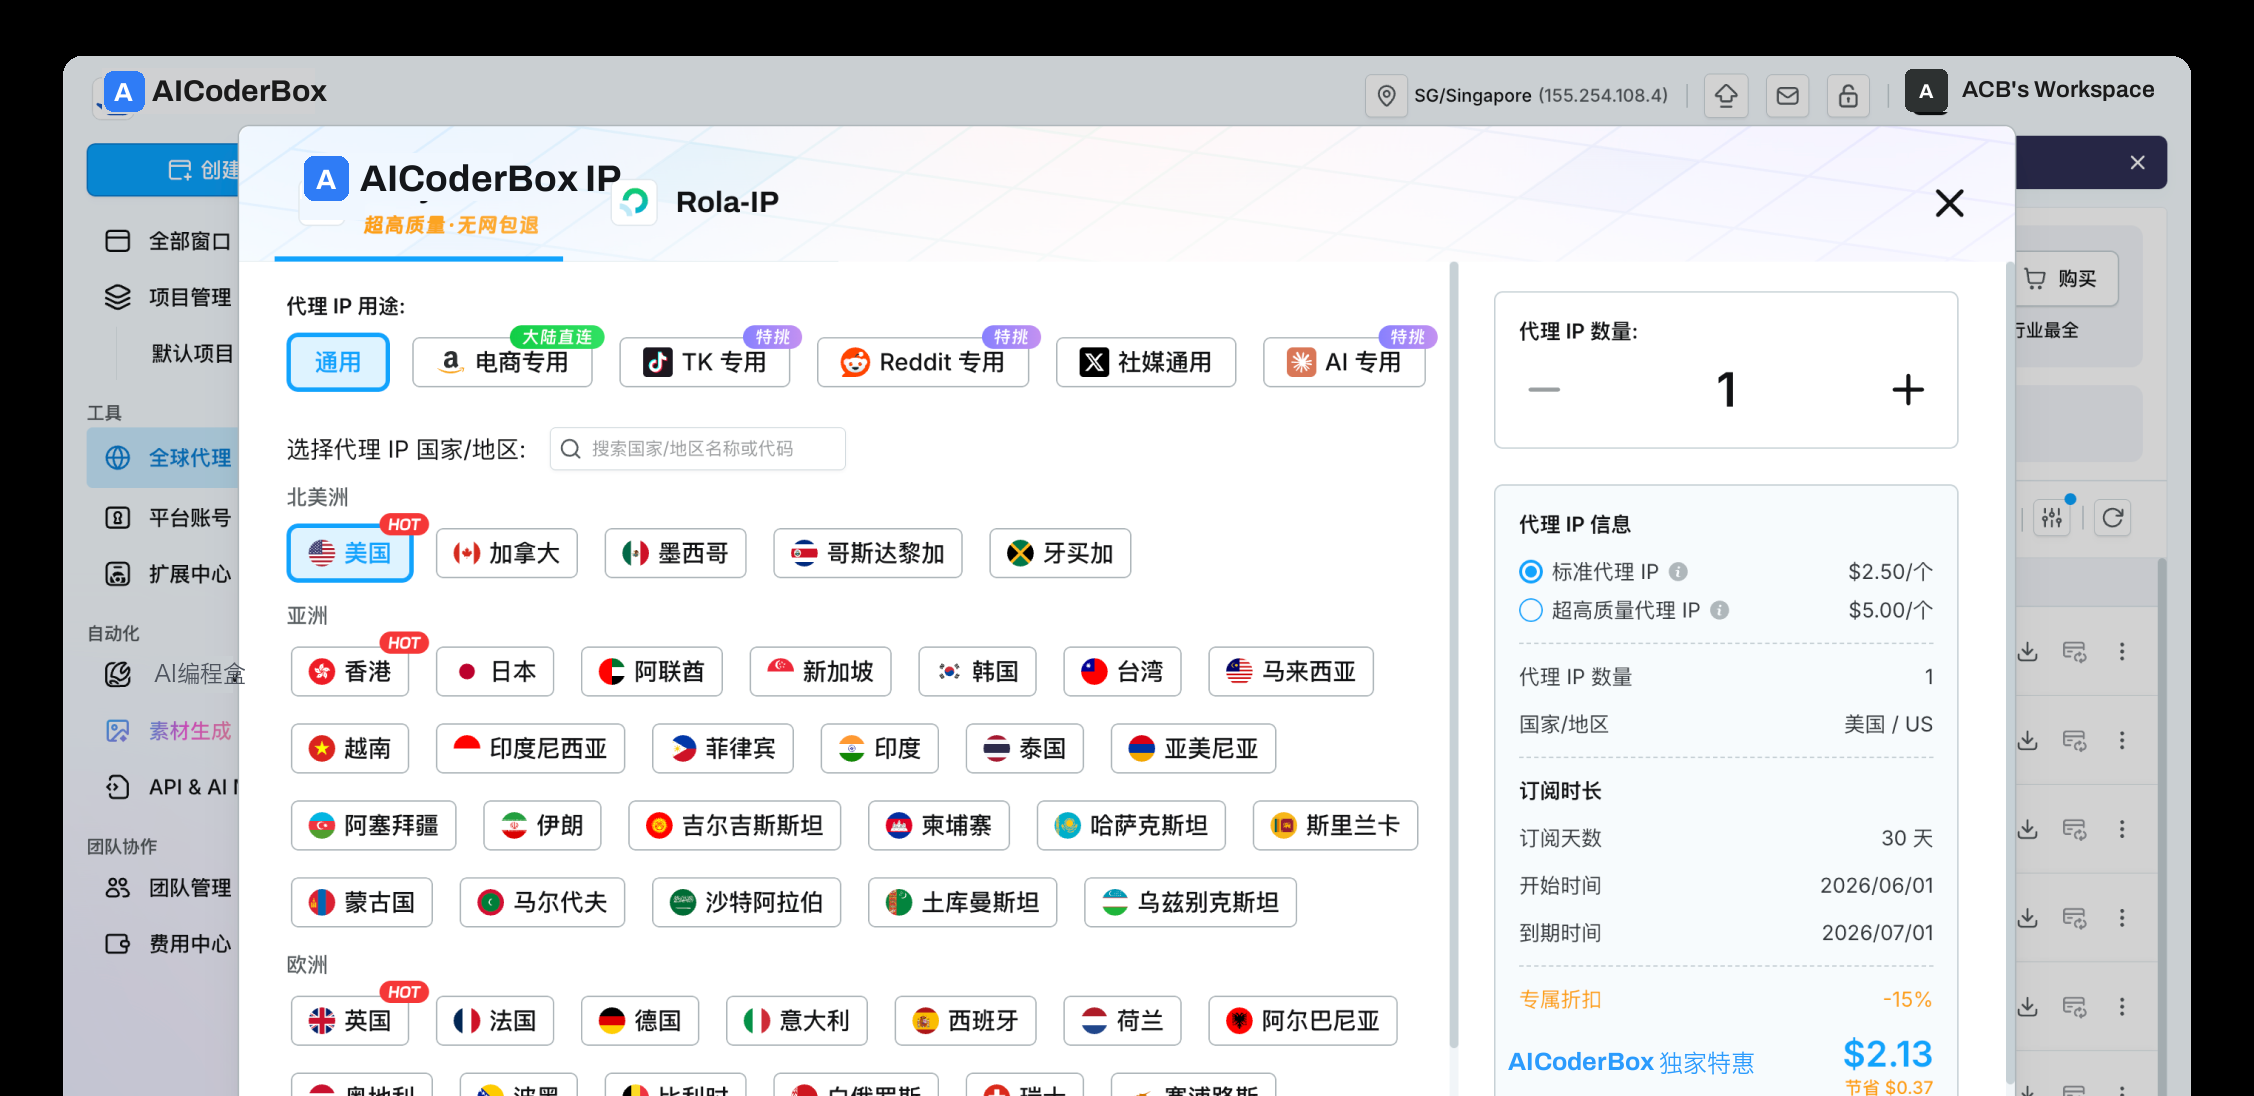Select 沙特阿拉伯 country button
Viewport: 2254px width, 1096px height.
pyautogui.click(x=746, y=902)
